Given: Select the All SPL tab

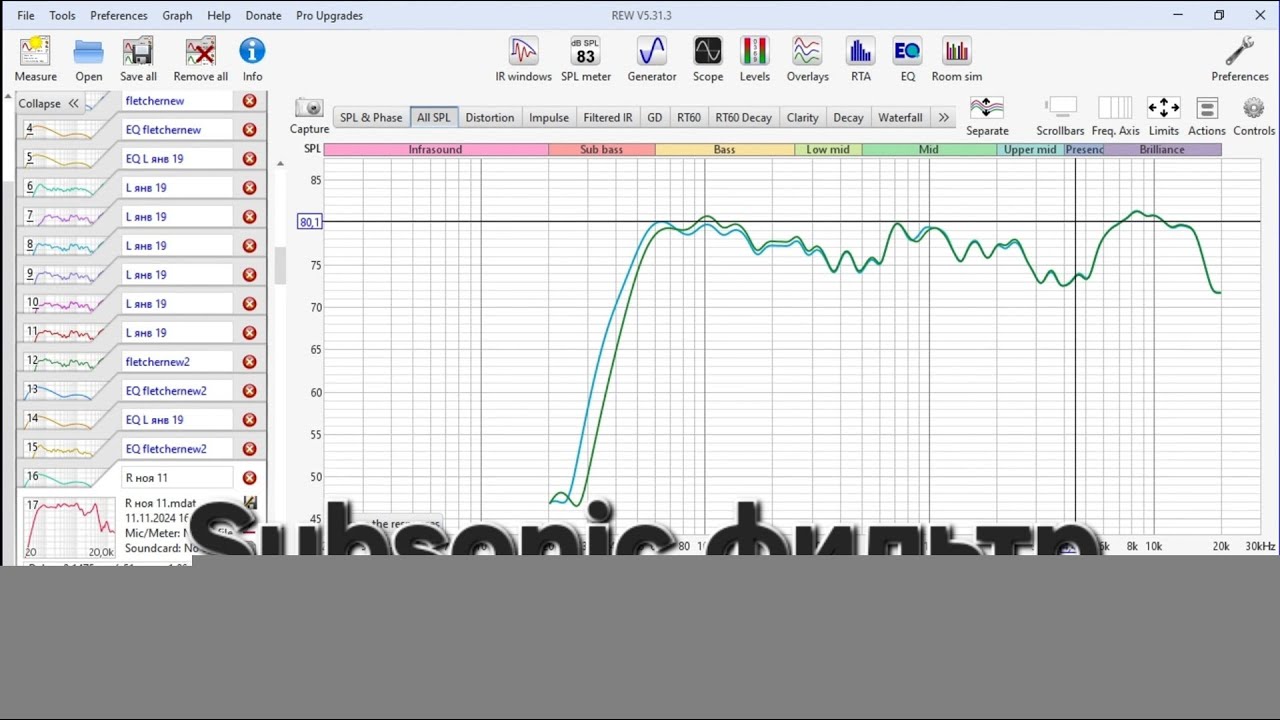Looking at the screenshot, I should pos(434,117).
